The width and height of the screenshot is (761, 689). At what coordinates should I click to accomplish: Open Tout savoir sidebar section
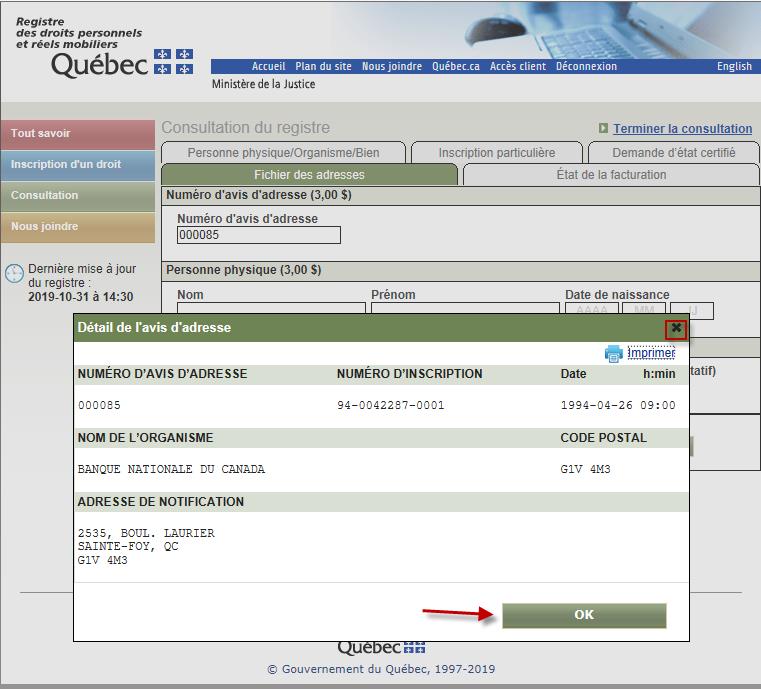point(78,134)
